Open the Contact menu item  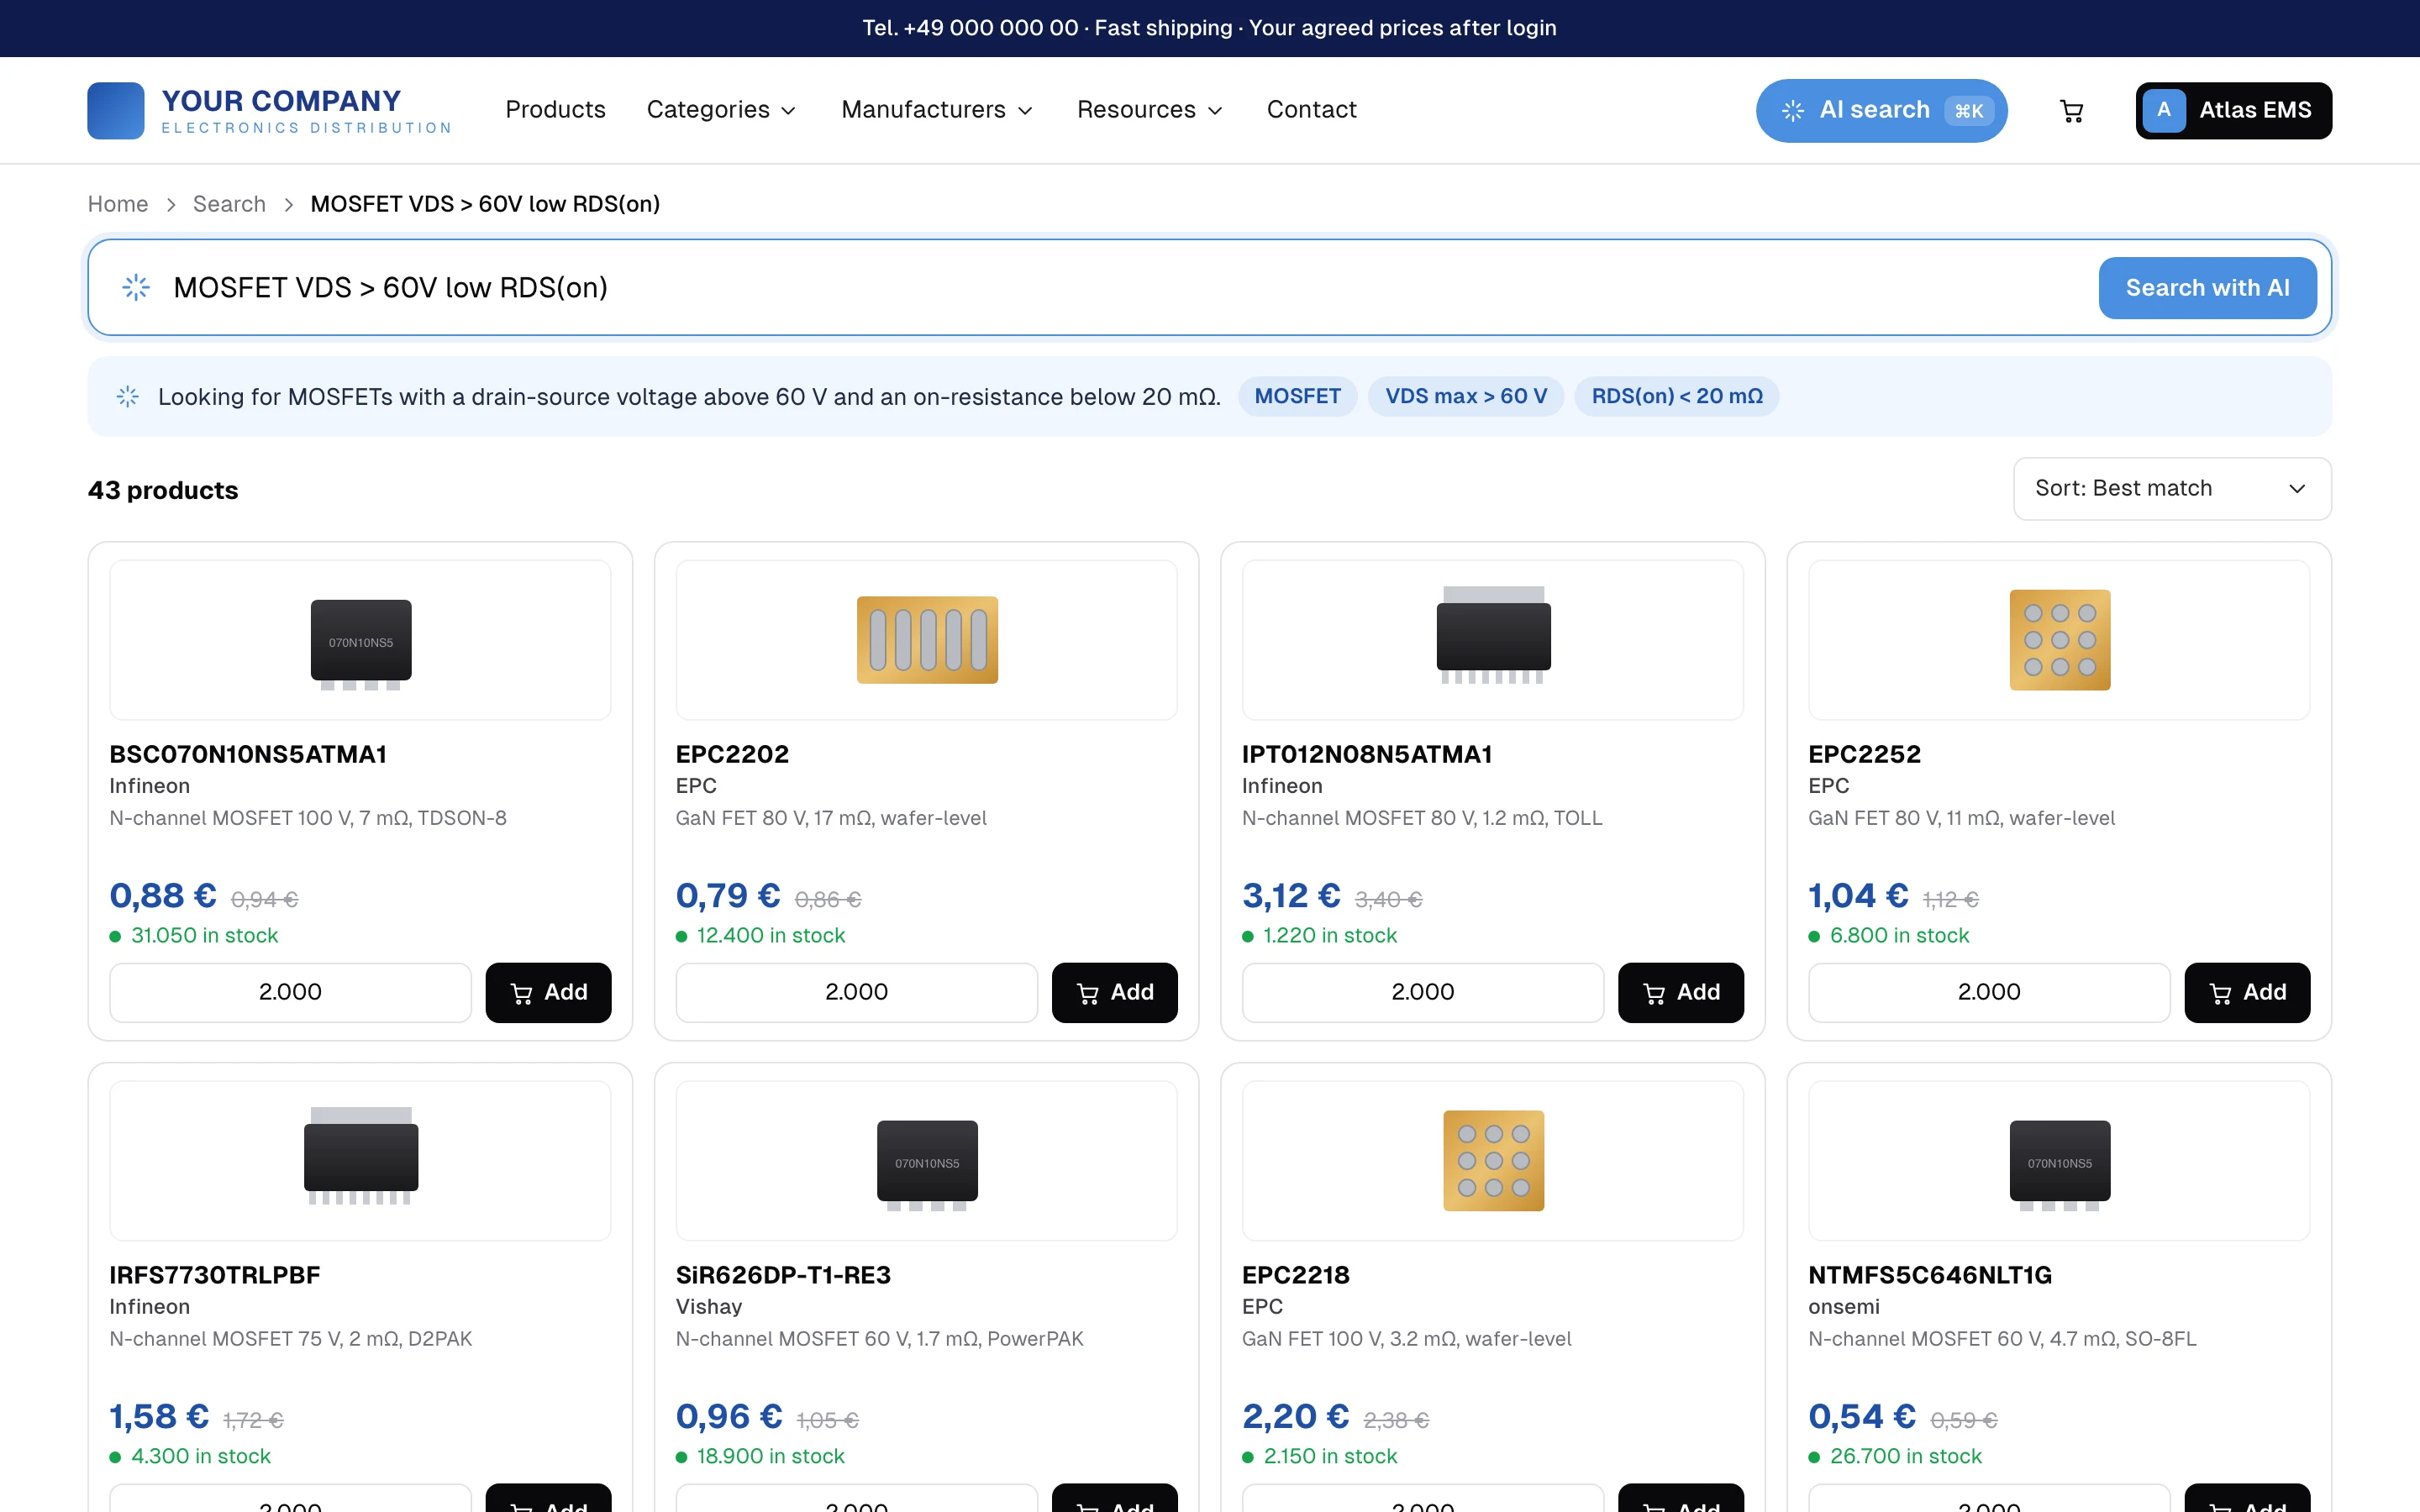click(1311, 110)
